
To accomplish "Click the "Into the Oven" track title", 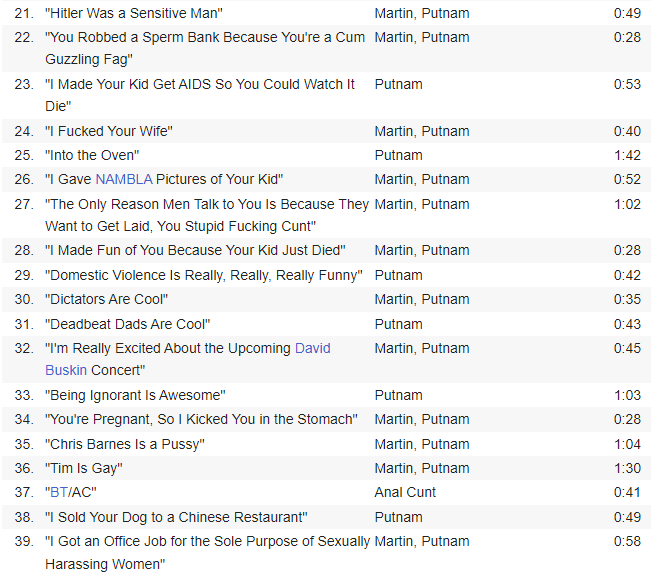I will [92, 155].
